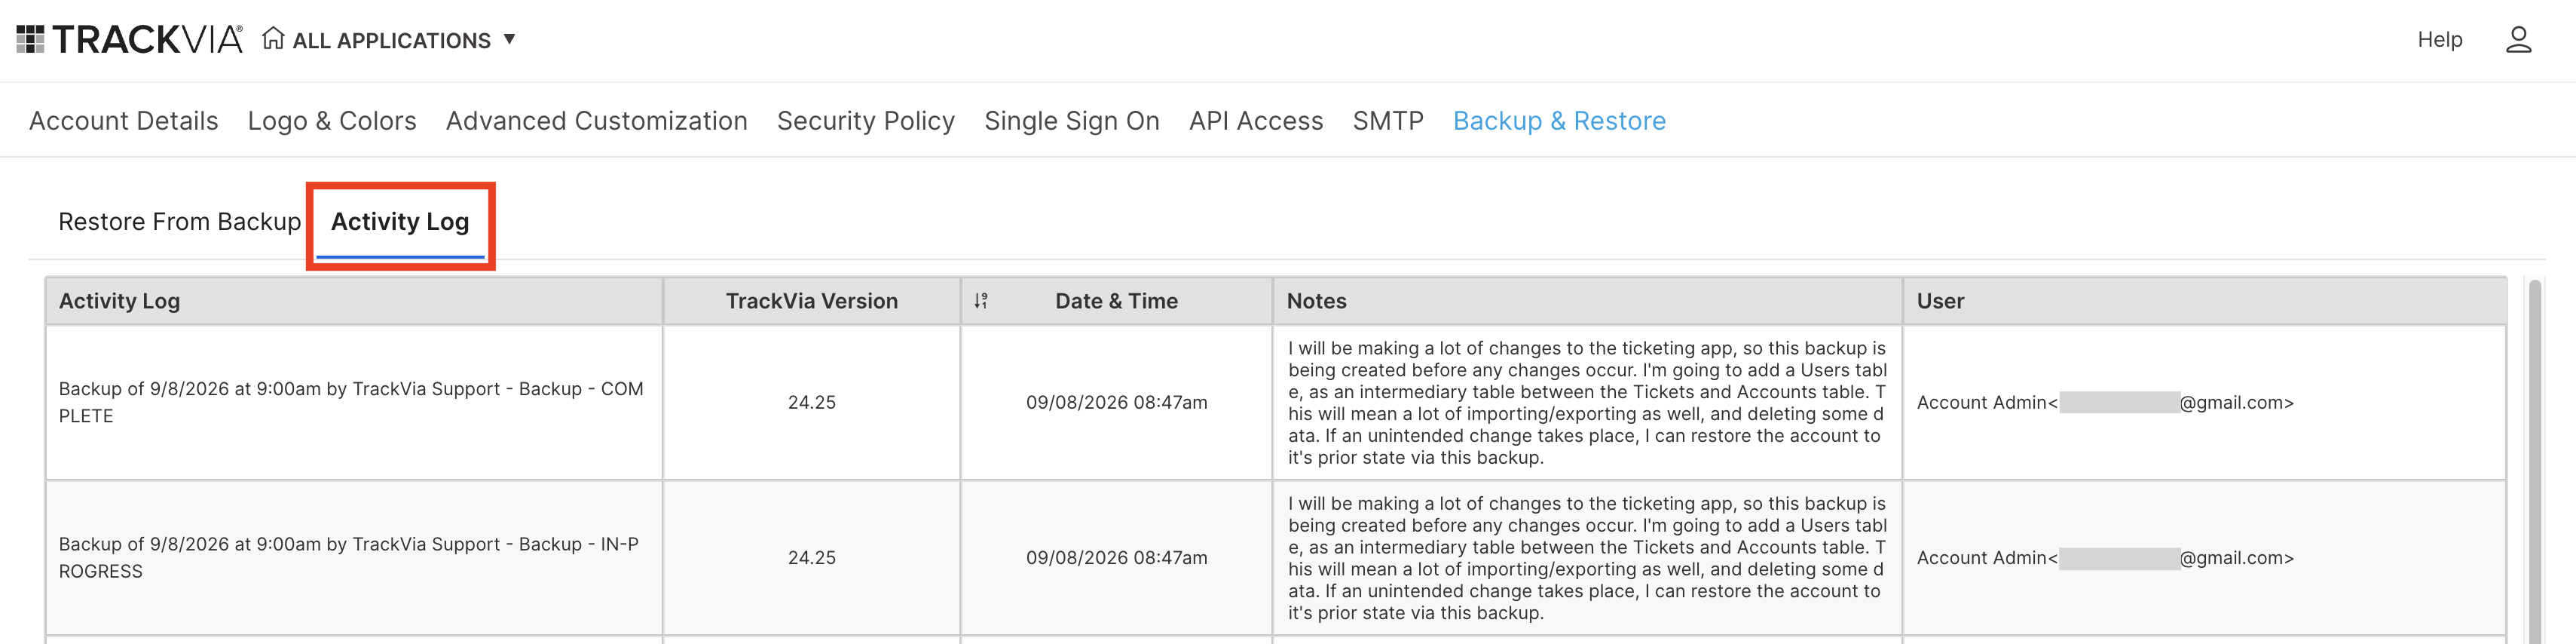2576x644 pixels.
Task: Click the Activity Log column header
Action: [354, 301]
